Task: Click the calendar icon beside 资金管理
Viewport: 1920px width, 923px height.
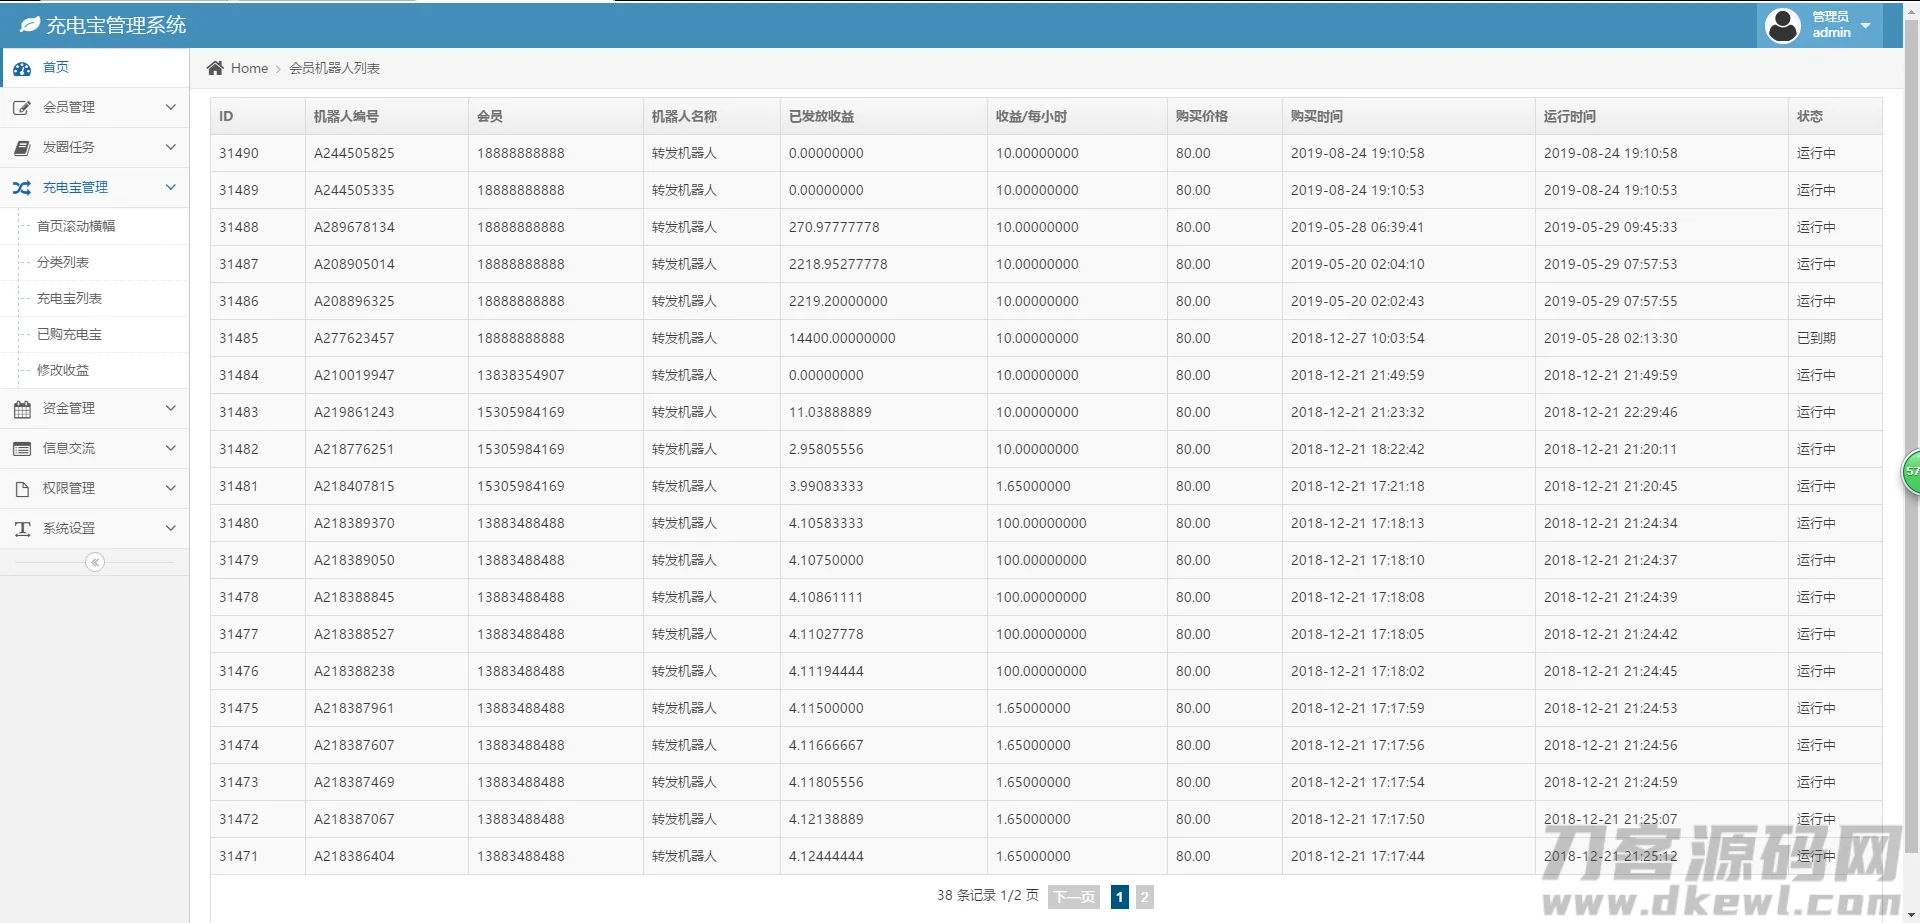Action: click(22, 409)
